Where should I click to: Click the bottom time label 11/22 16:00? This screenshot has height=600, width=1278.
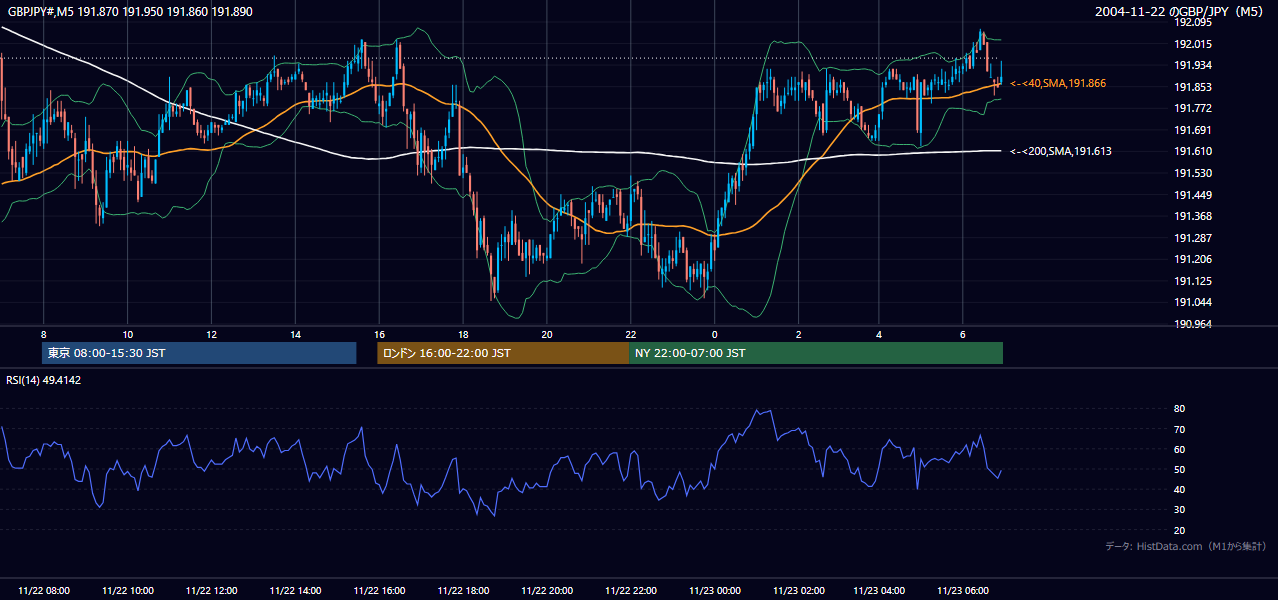379,591
